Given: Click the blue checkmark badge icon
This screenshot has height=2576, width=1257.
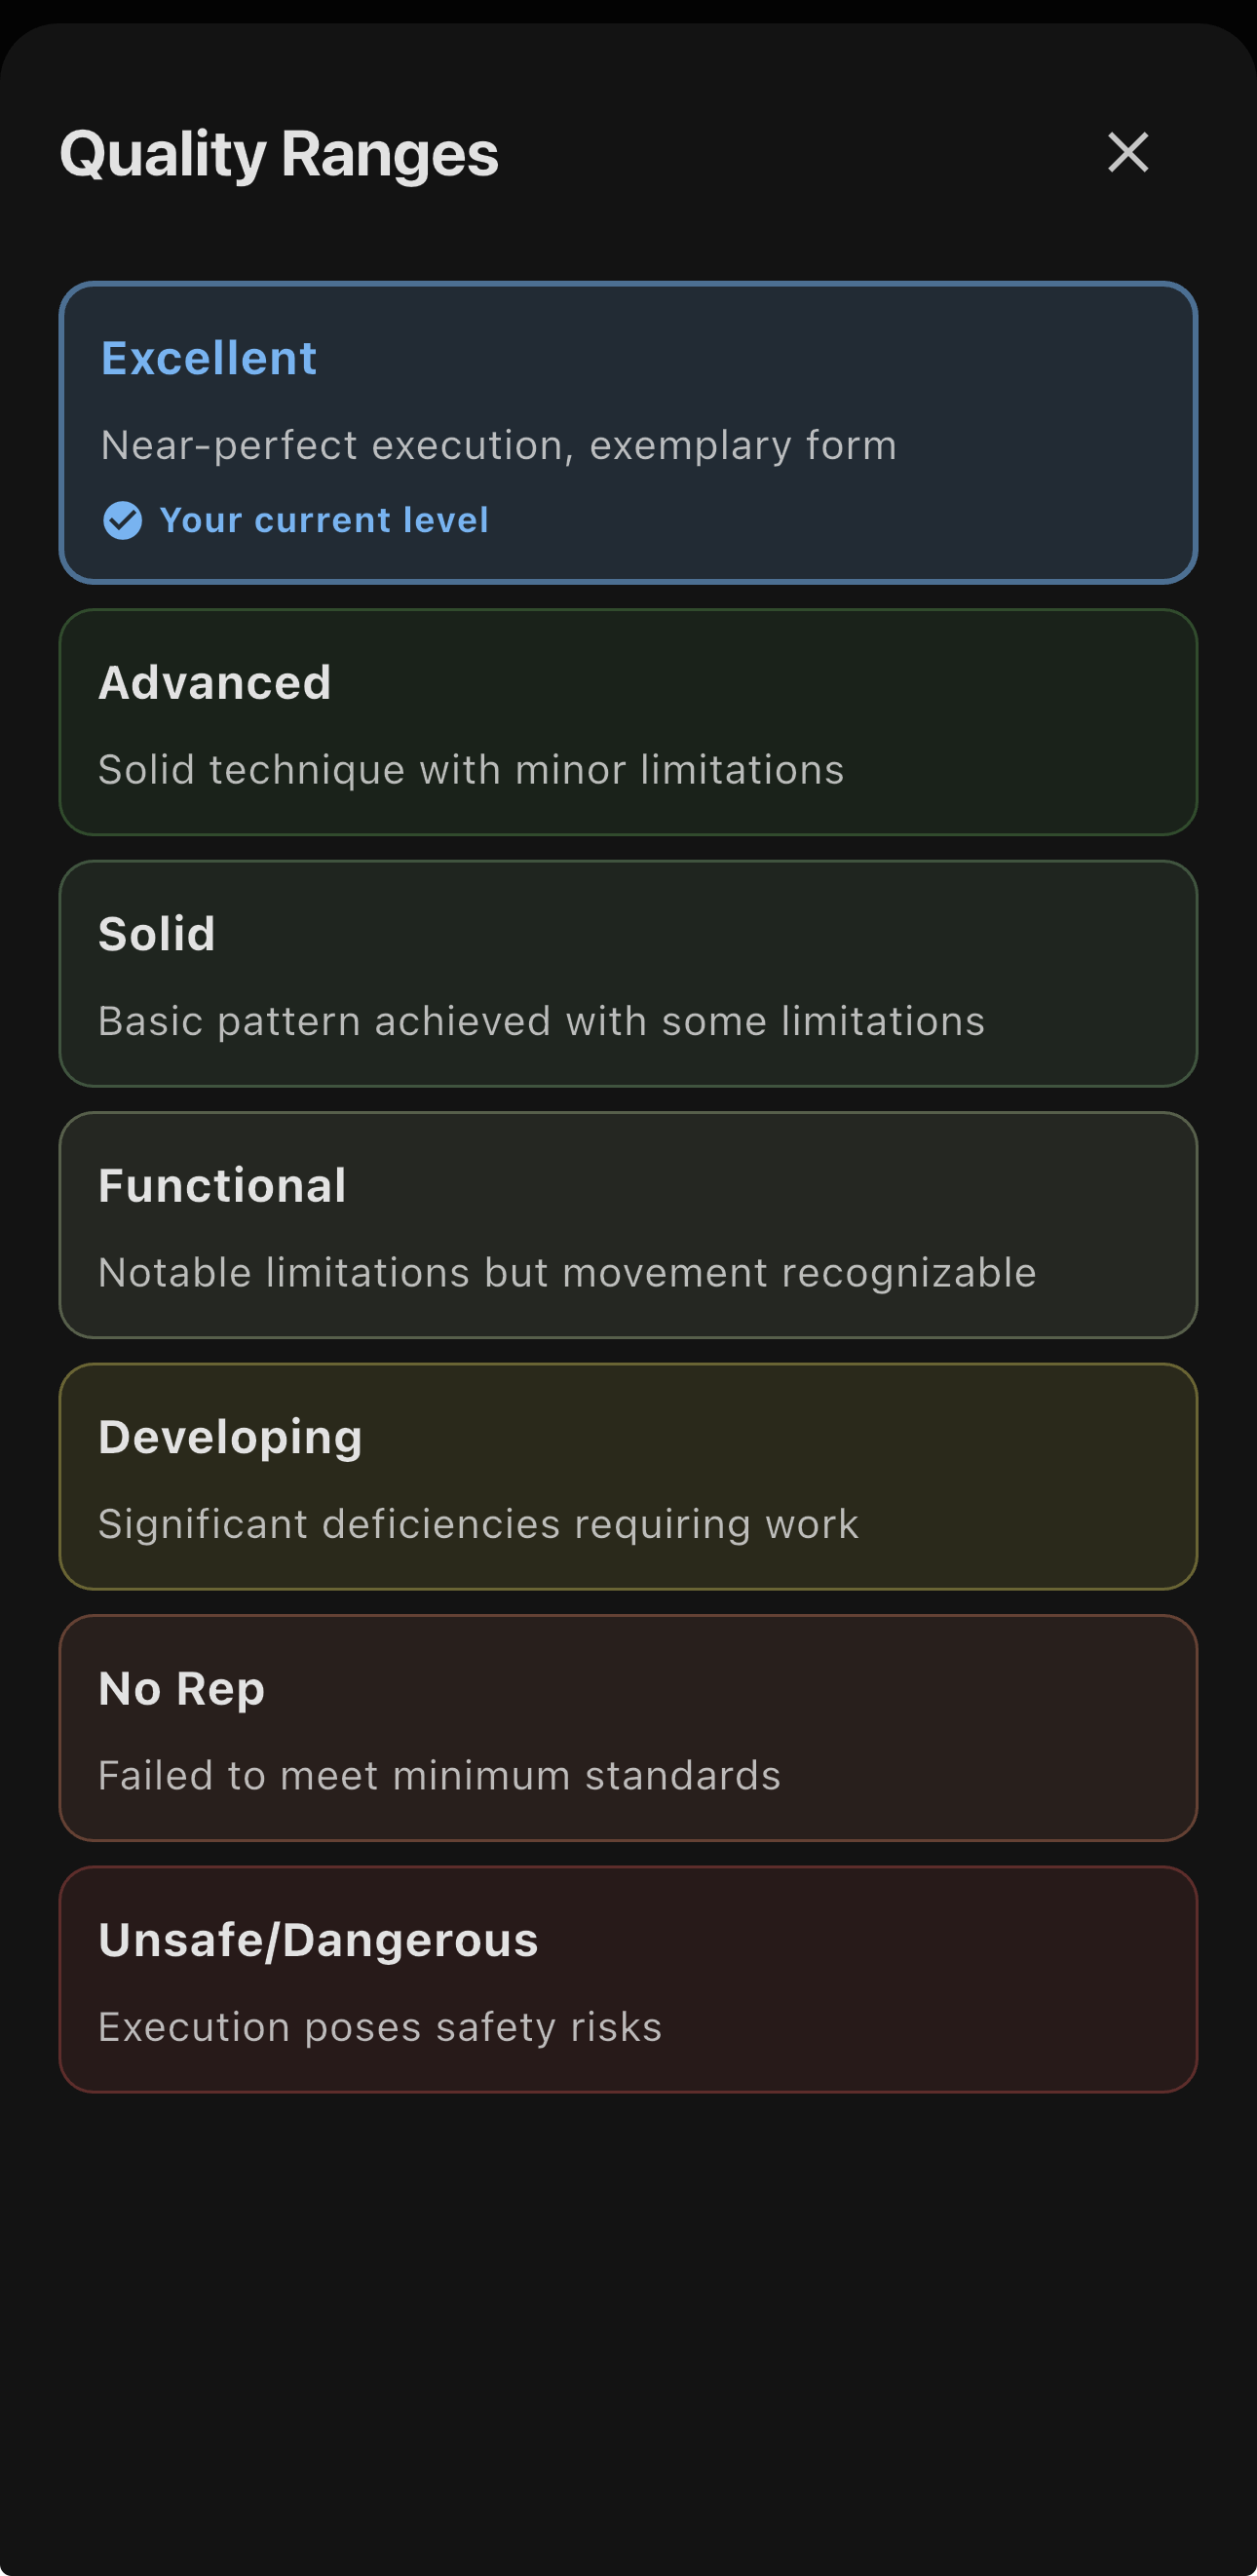Looking at the screenshot, I should 123,520.
